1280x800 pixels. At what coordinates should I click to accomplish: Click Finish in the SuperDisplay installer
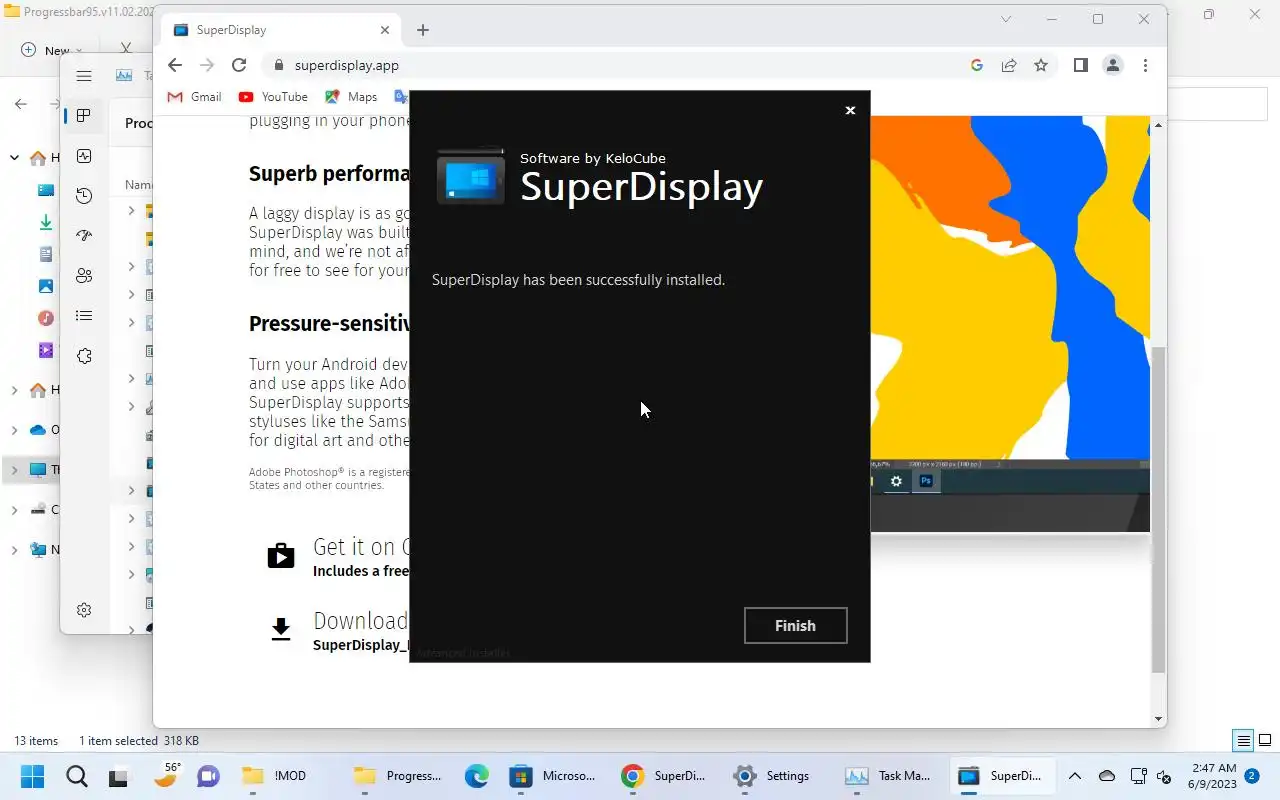(795, 625)
